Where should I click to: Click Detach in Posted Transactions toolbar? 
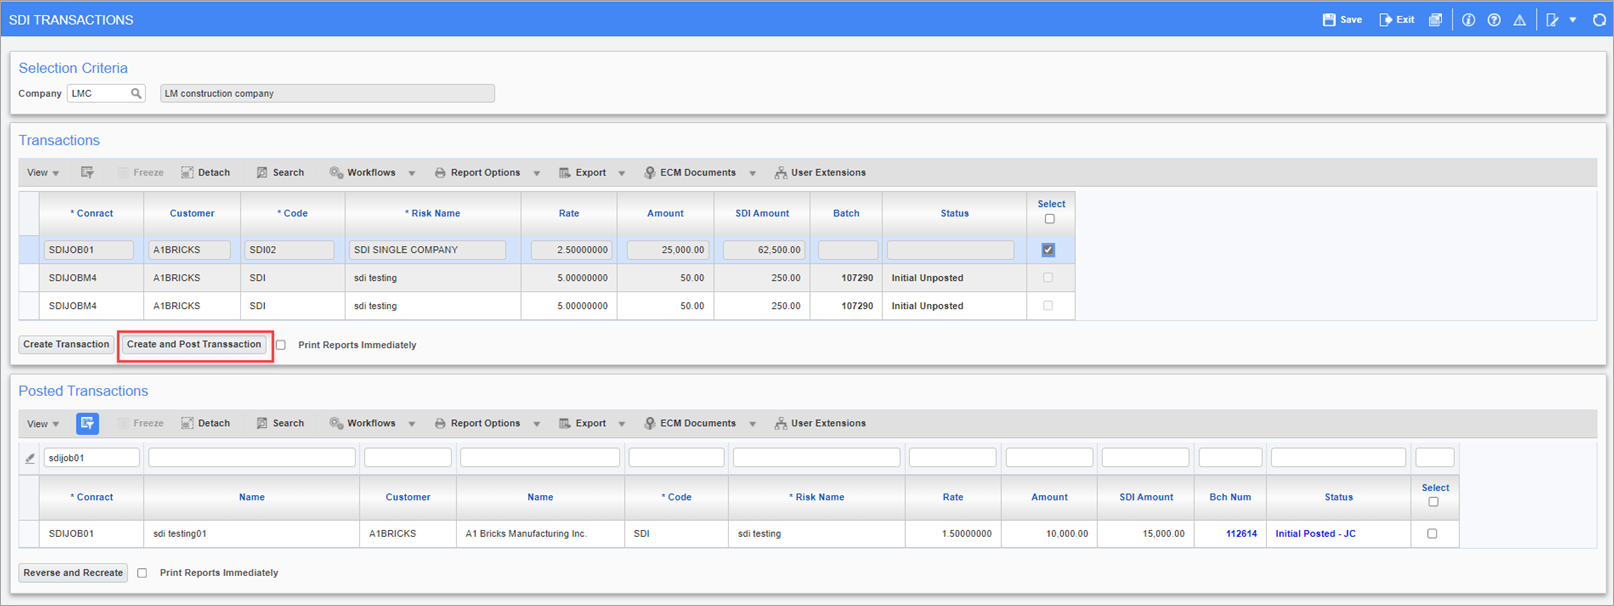click(x=205, y=423)
